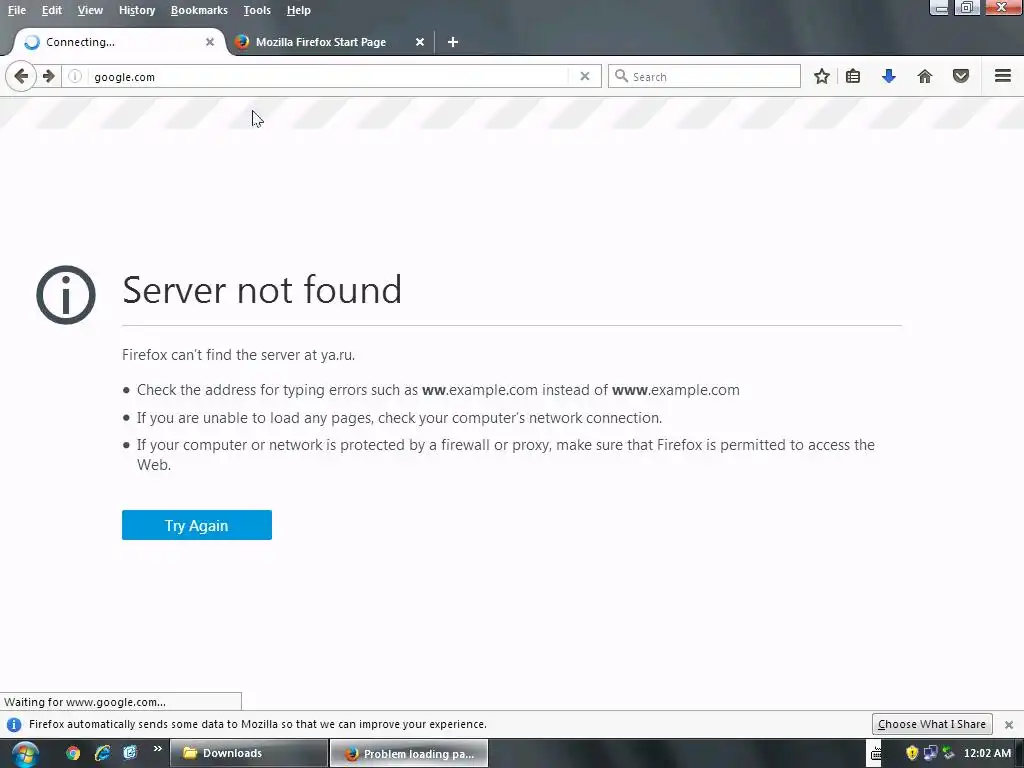Open the Bookmarks menu

tap(199, 10)
